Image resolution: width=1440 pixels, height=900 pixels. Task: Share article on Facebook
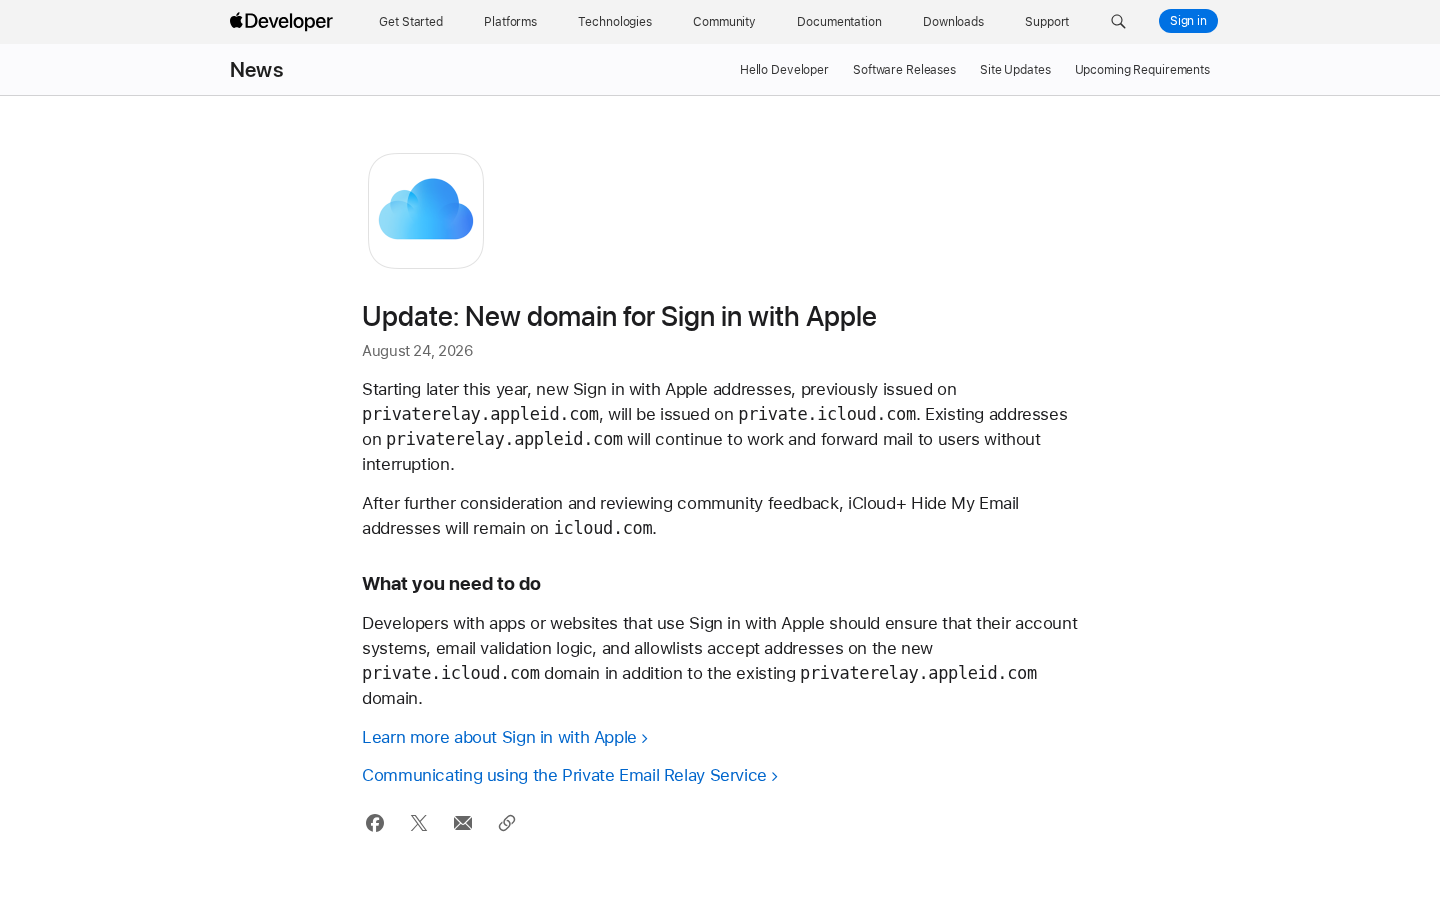[x=375, y=823]
